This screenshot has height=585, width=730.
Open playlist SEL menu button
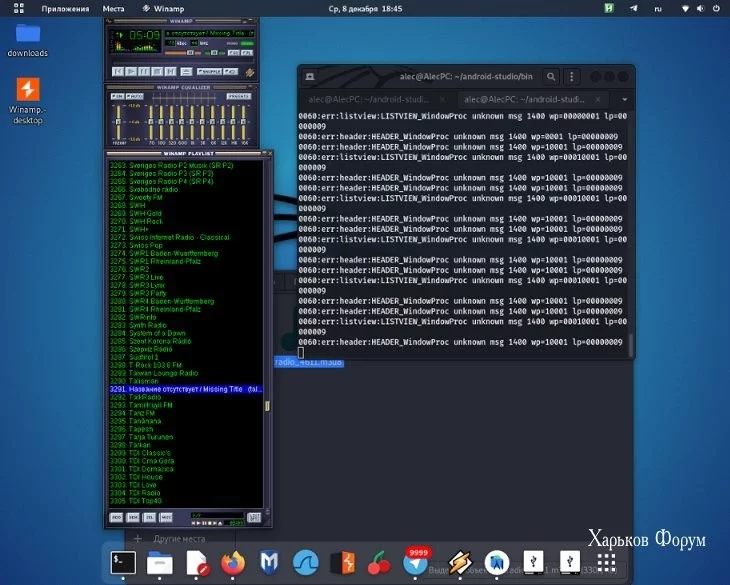click(x=149, y=518)
